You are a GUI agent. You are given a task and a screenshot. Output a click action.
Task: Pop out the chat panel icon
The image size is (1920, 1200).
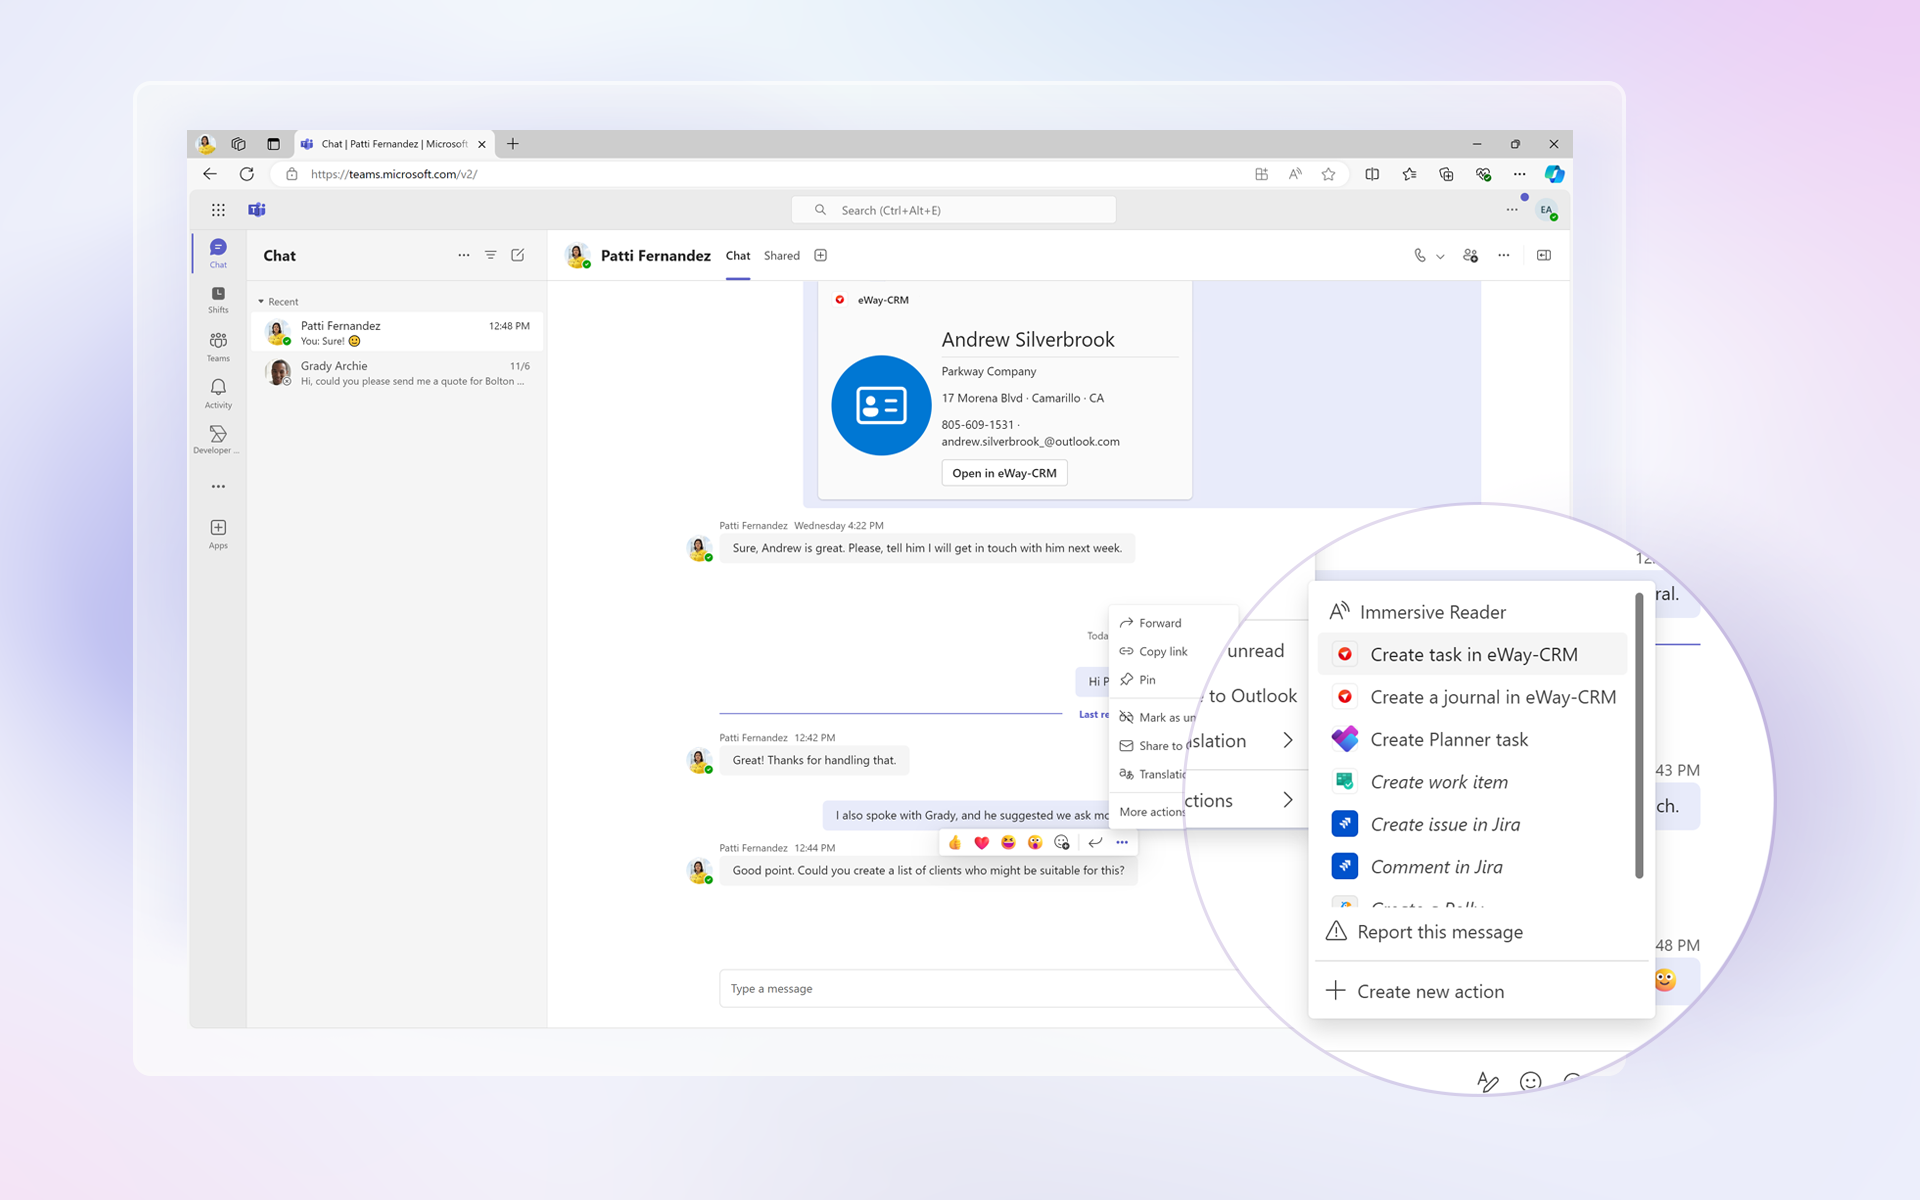tap(1544, 256)
